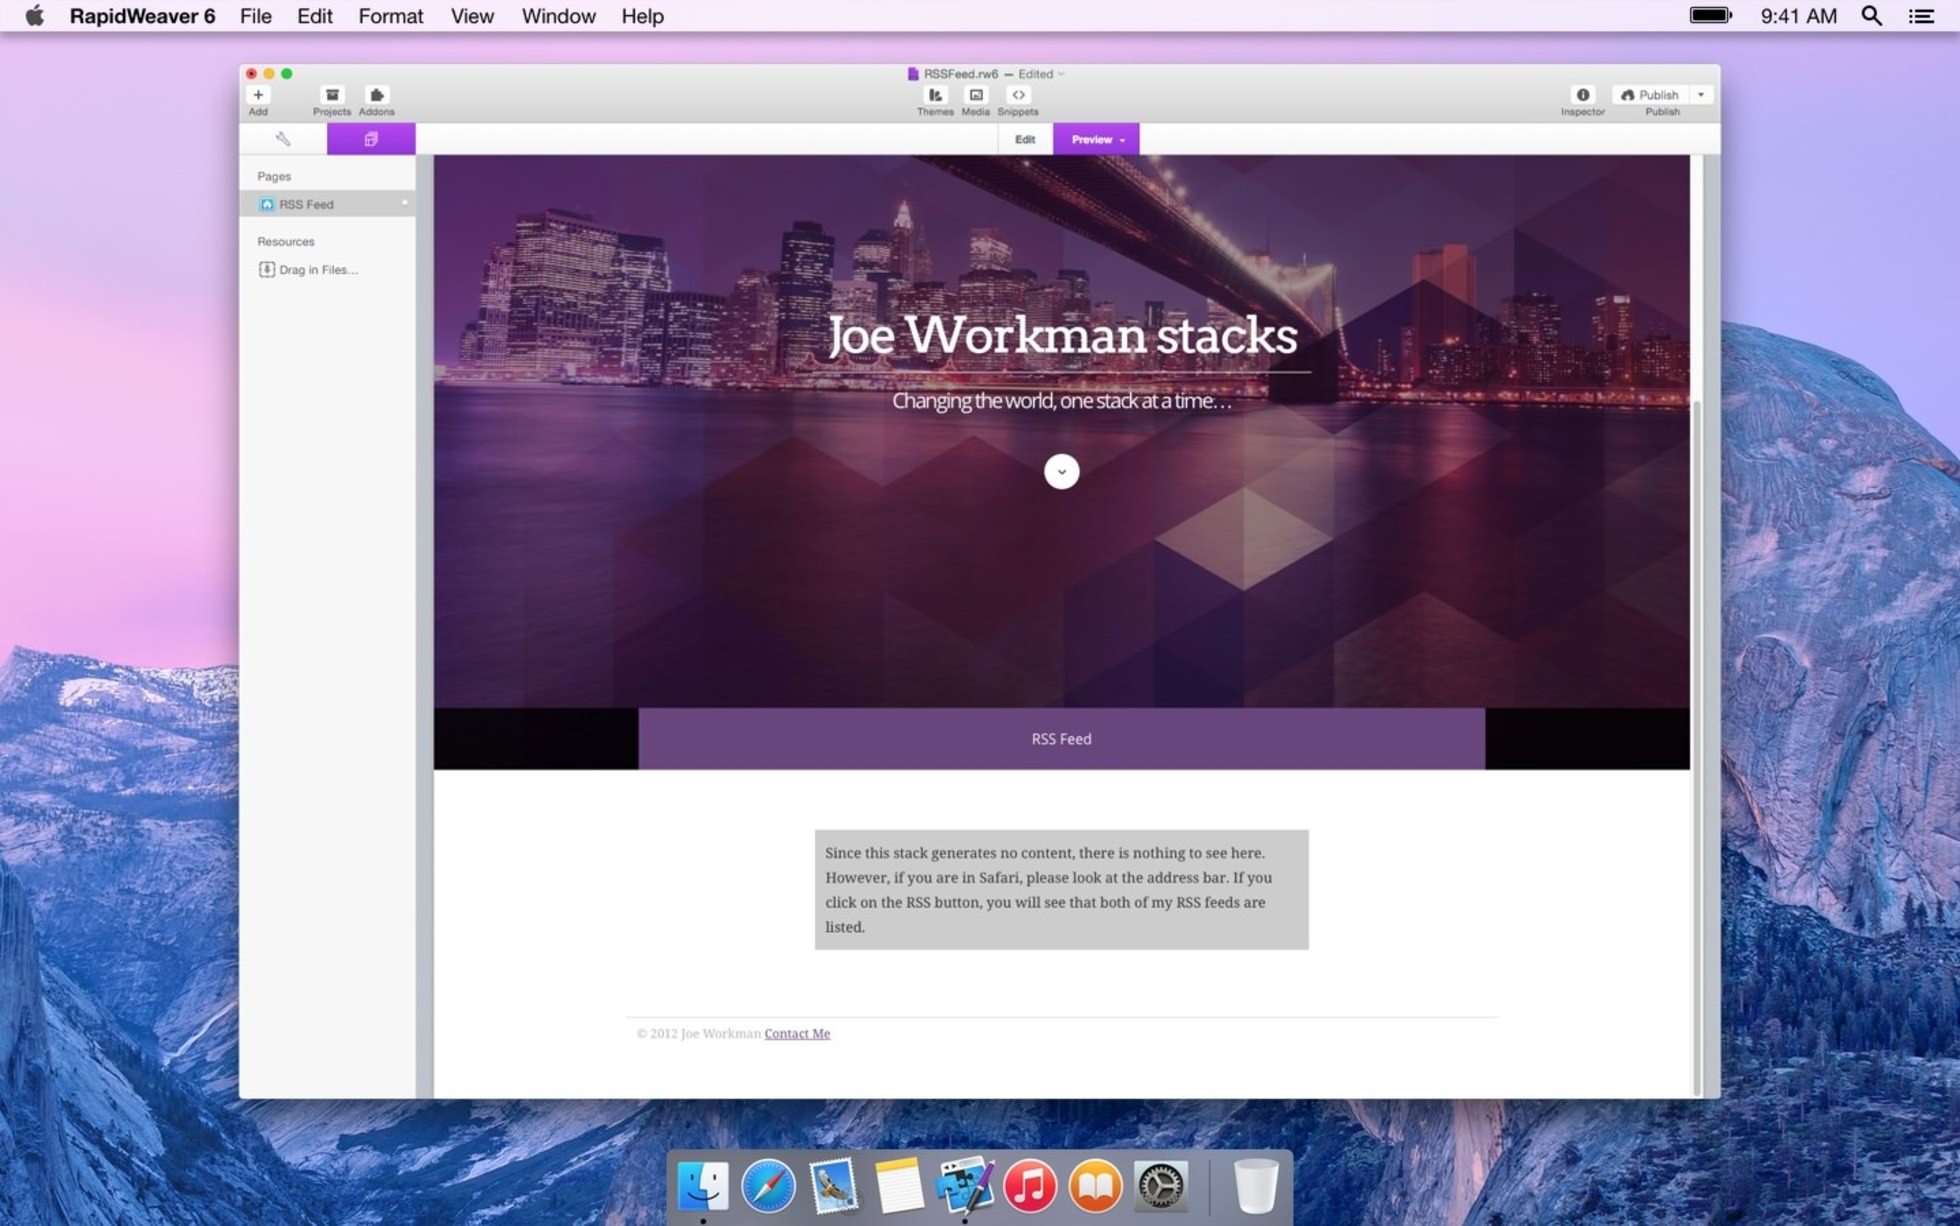1960x1226 pixels.
Task: Open System Preferences gear in Dock
Action: pyautogui.click(x=1160, y=1186)
